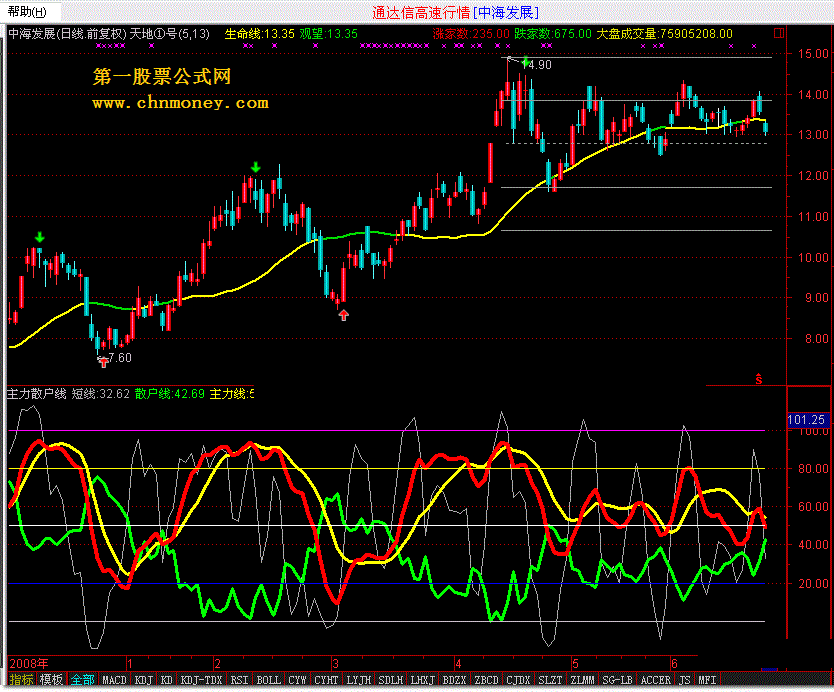Open the 帮助(H) help menu
Screen dimensions: 834x692
(27, 11)
